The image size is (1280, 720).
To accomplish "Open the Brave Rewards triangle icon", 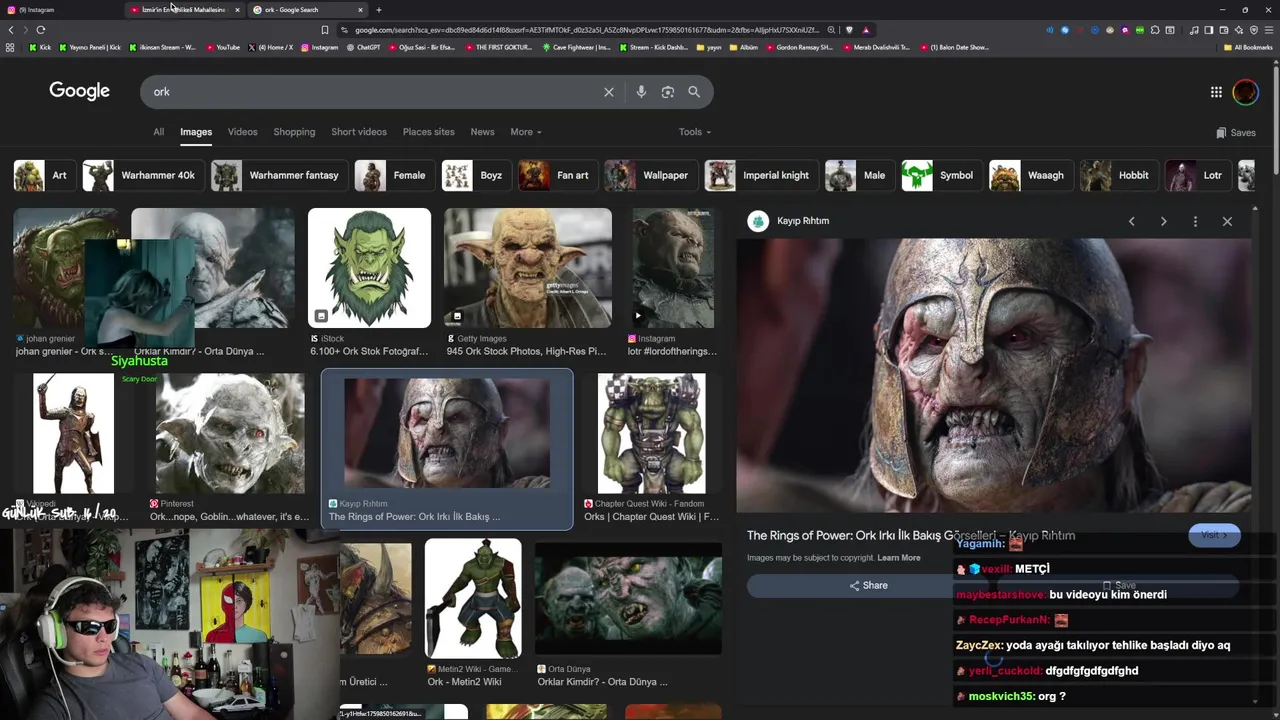I will [866, 30].
